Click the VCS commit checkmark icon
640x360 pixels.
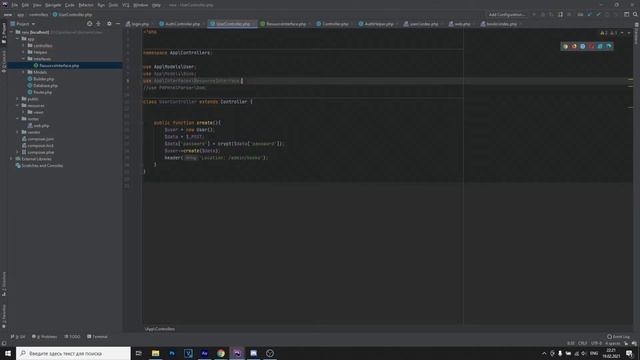tap(598, 14)
